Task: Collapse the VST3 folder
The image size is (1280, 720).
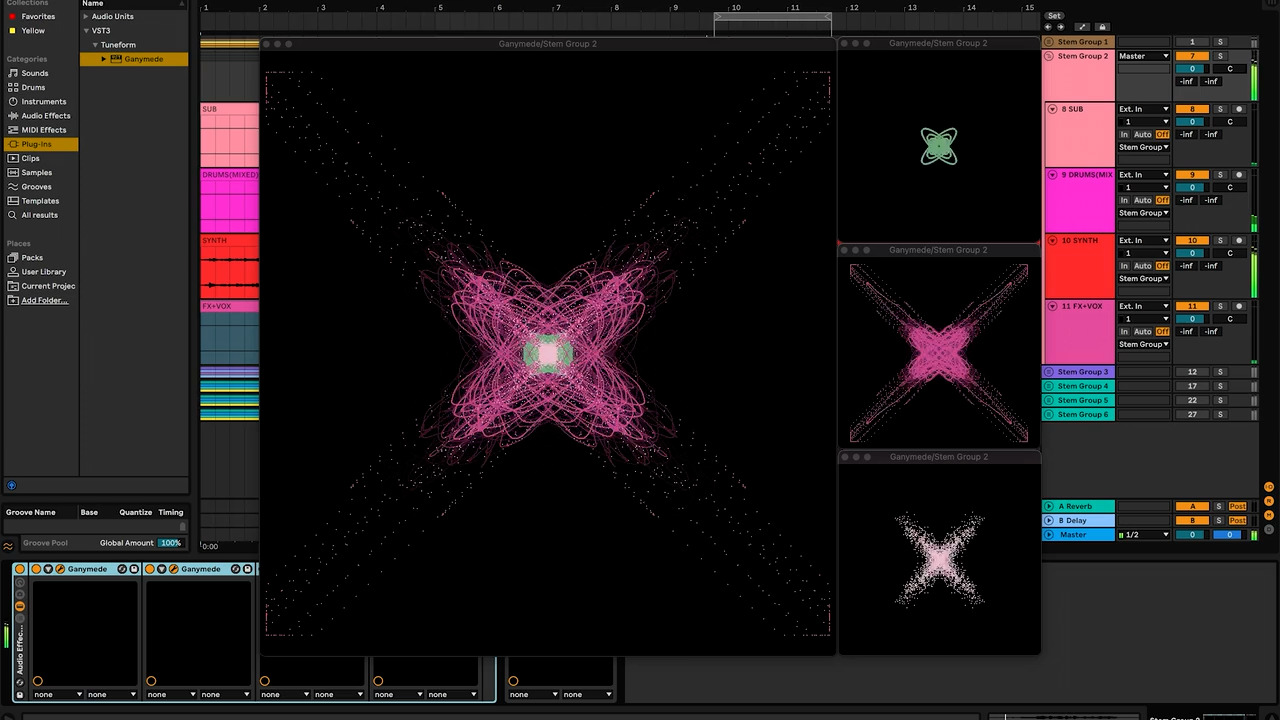Action: pyautogui.click(x=86, y=30)
